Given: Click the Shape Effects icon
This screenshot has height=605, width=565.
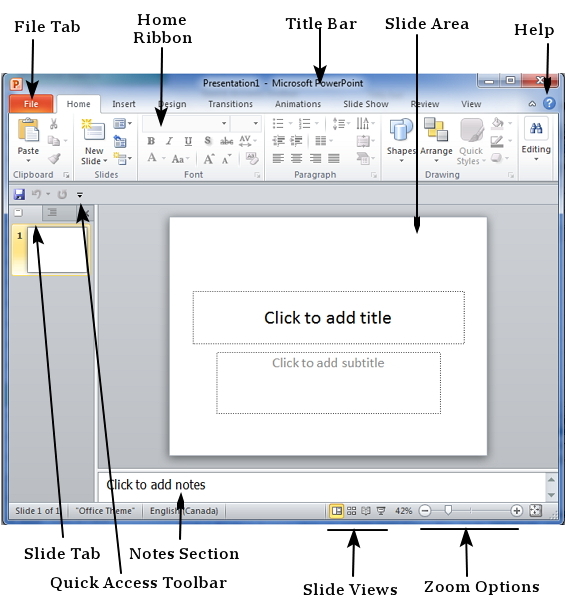Looking at the screenshot, I should pyautogui.click(x=496, y=158).
